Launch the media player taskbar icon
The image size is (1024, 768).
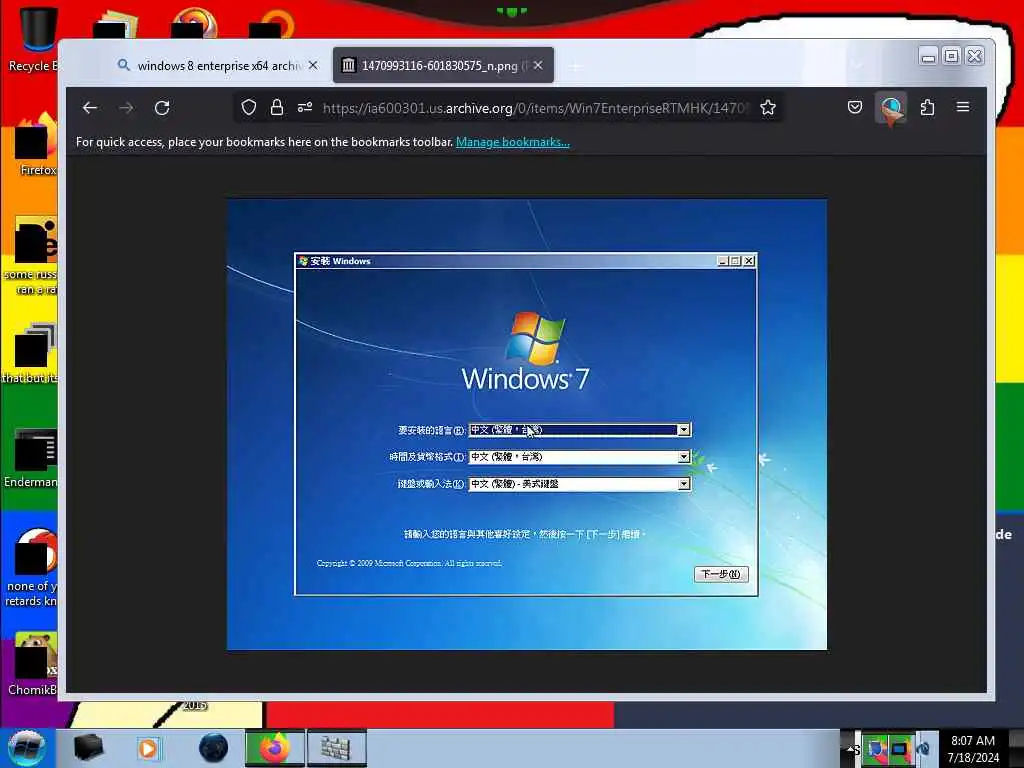148,748
